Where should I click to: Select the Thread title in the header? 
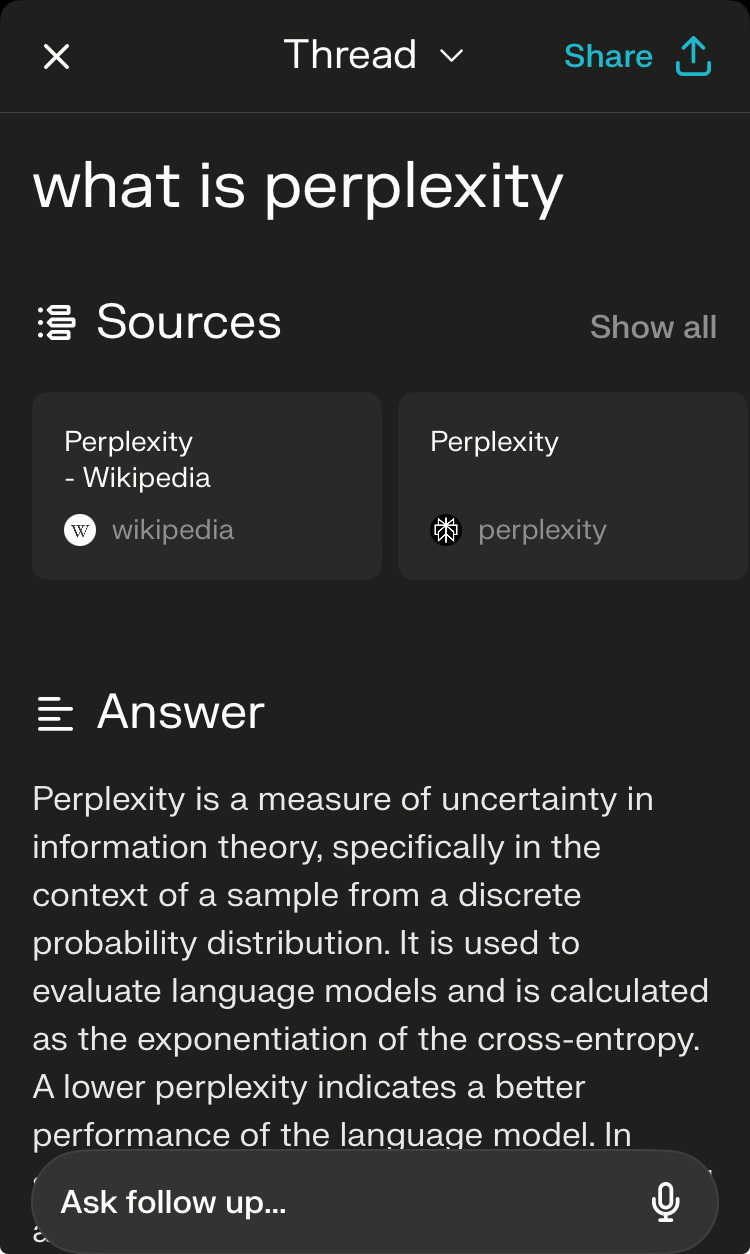click(350, 54)
